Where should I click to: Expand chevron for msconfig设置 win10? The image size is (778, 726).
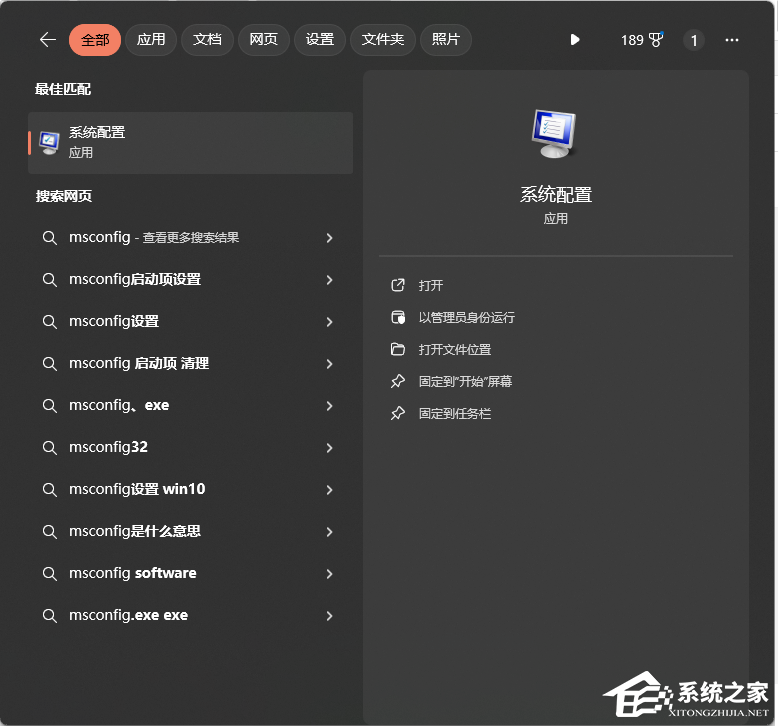329,490
